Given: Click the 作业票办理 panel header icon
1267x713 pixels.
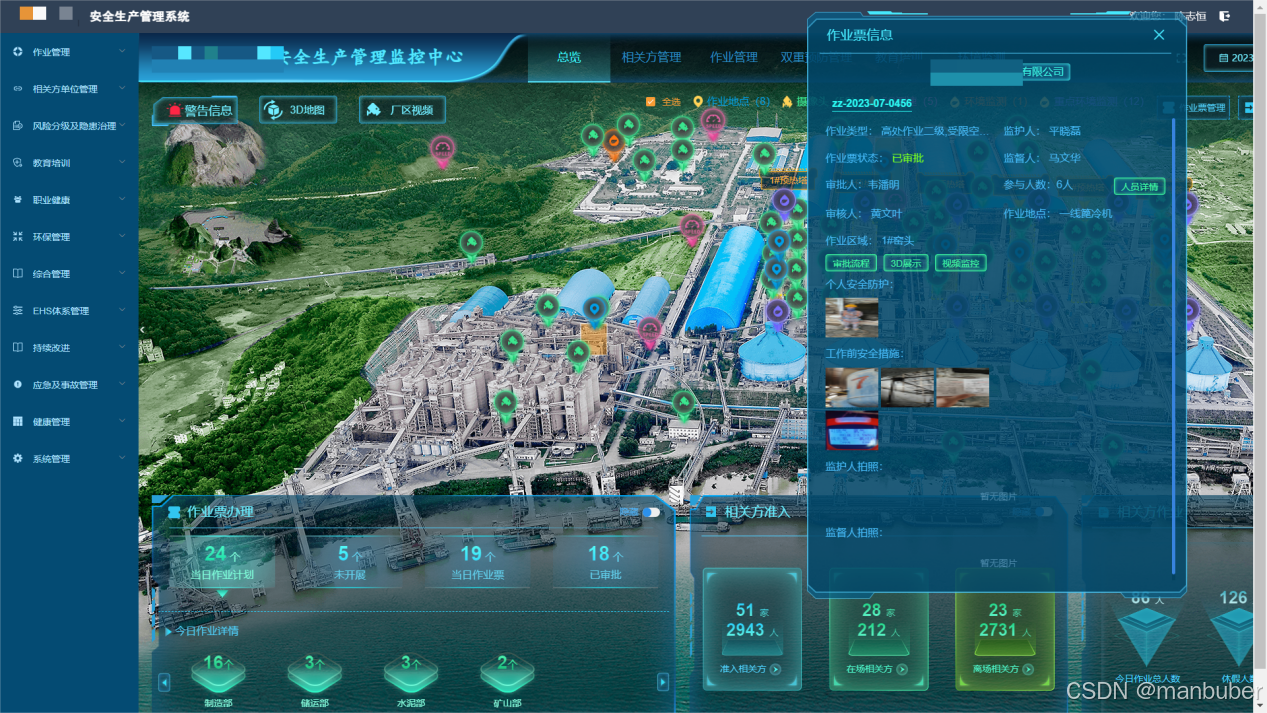Looking at the screenshot, I should click(x=174, y=512).
